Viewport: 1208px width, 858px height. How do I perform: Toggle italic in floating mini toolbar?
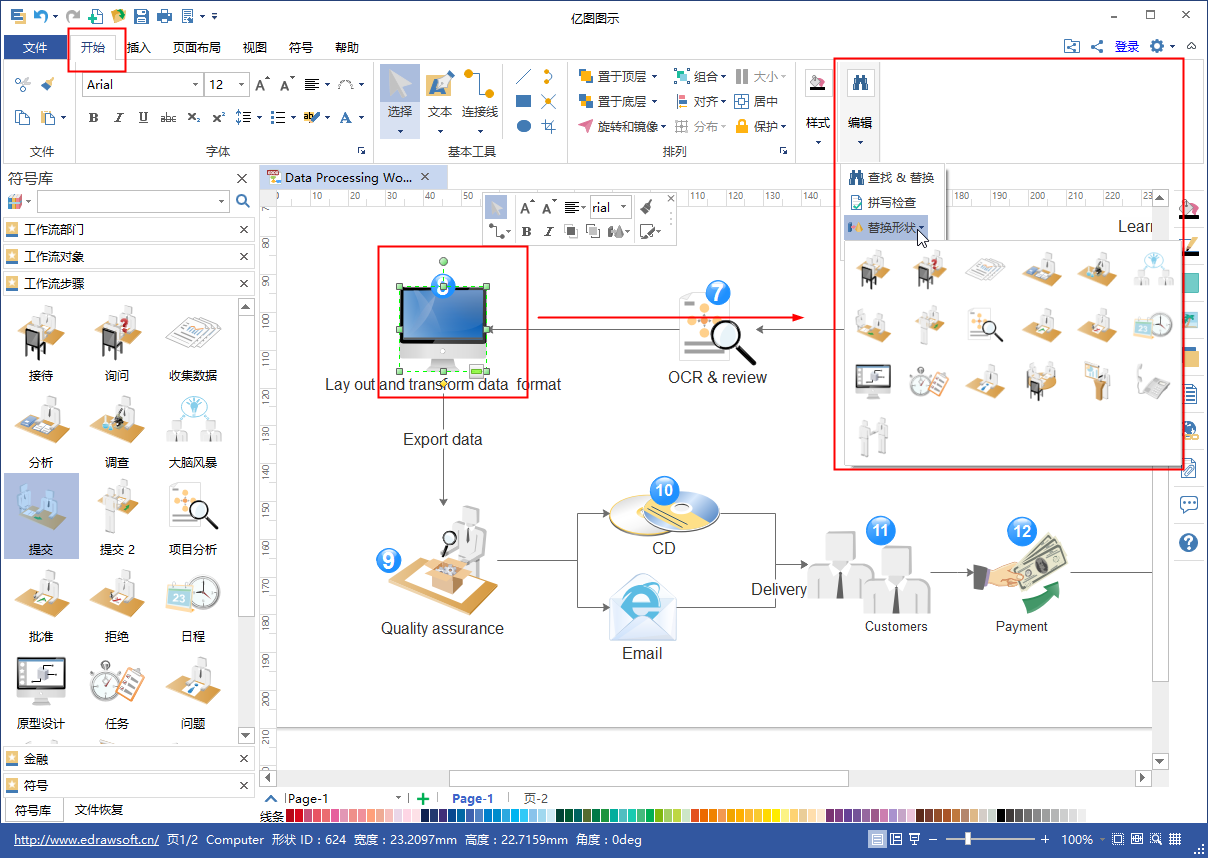[x=548, y=232]
